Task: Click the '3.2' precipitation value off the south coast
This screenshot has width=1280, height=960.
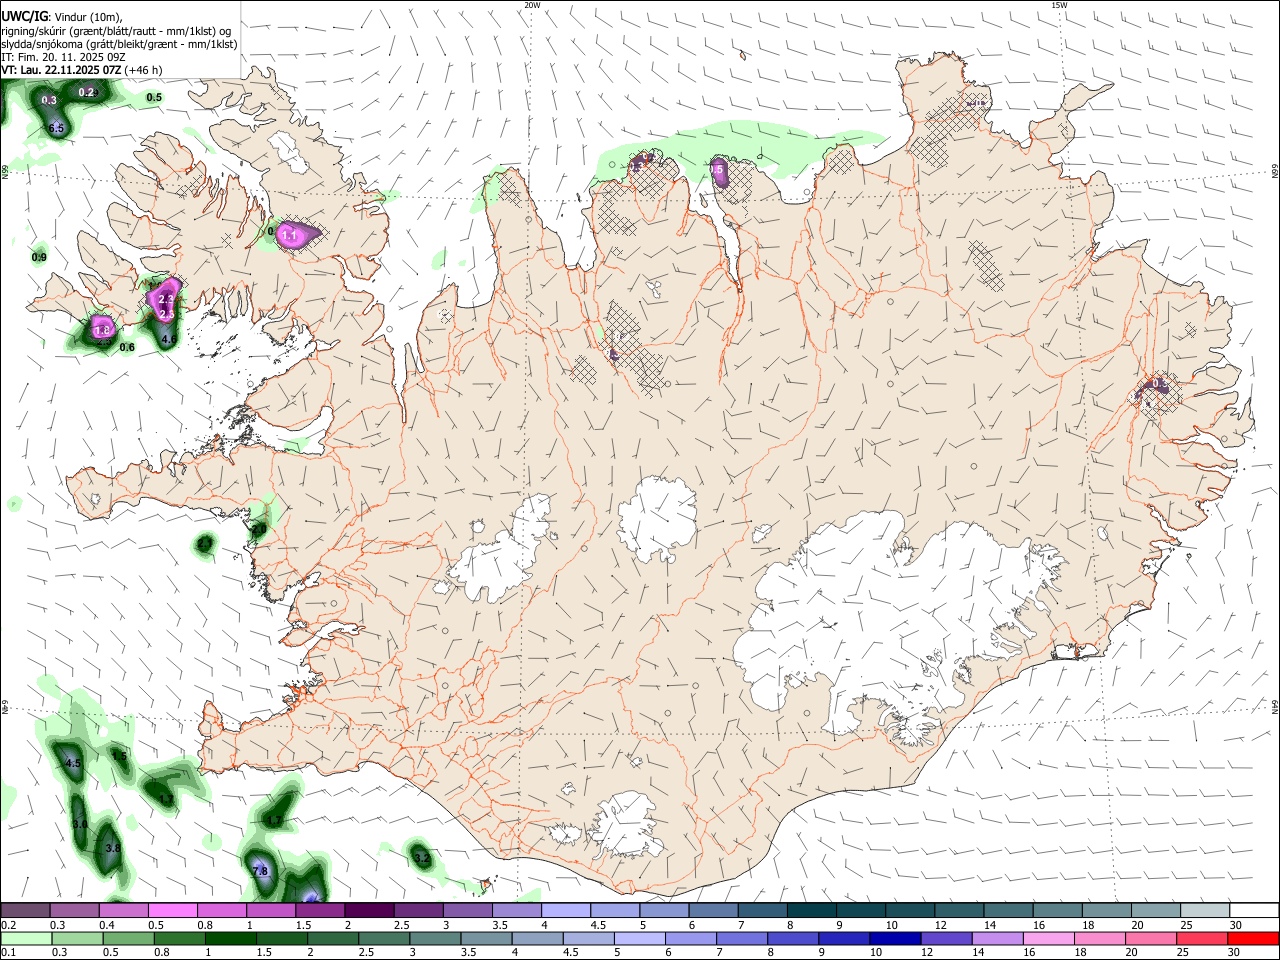Action: tap(421, 858)
